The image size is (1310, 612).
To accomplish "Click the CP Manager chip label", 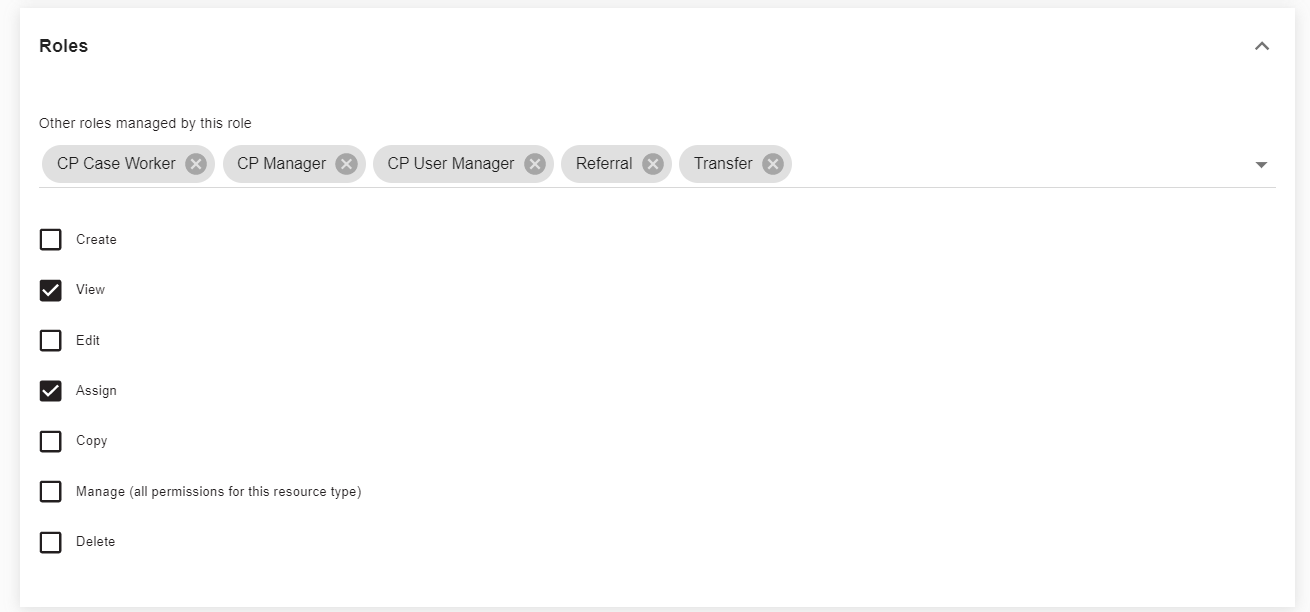I will 281,164.
